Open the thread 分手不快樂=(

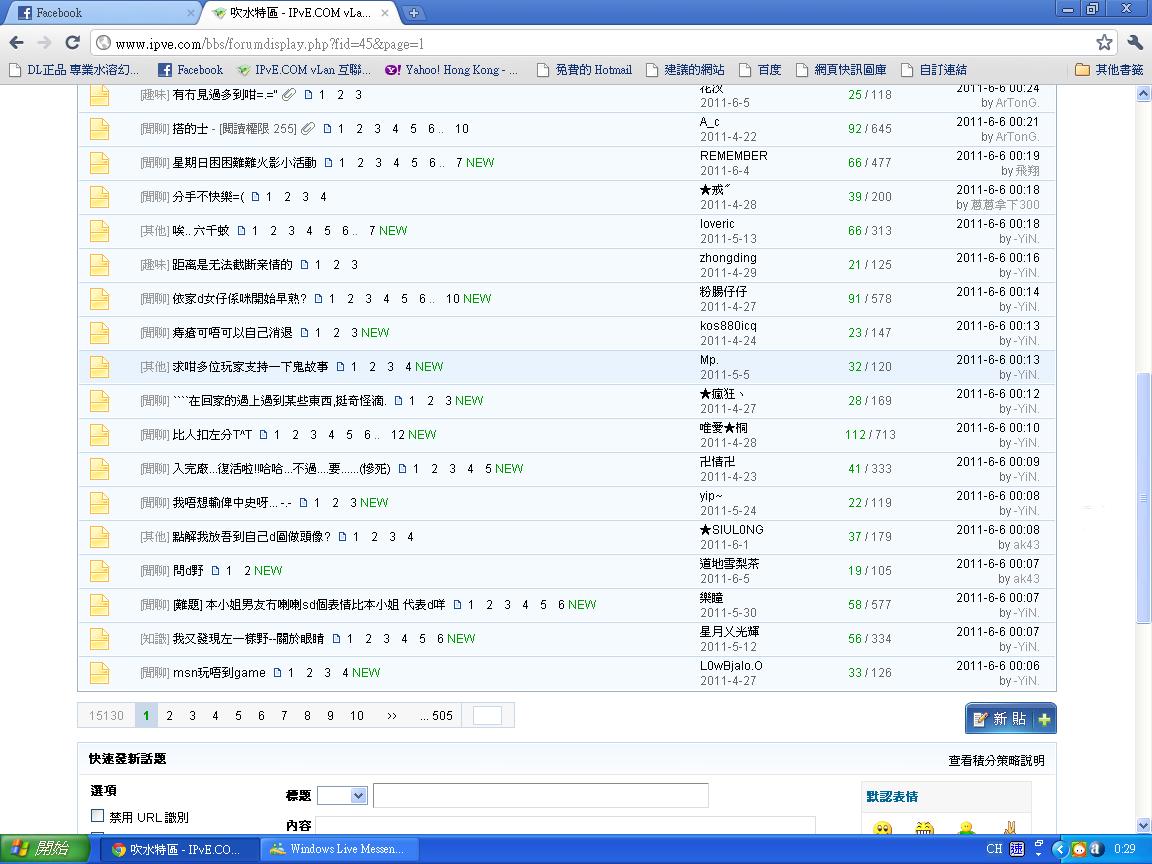click(x=208, y=197)
